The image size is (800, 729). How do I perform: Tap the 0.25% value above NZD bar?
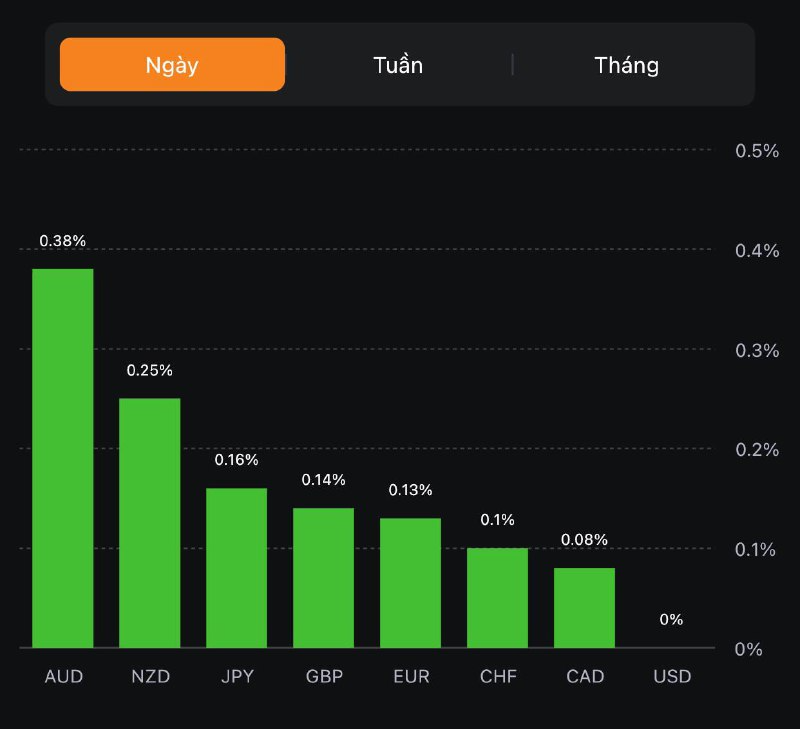150,370
